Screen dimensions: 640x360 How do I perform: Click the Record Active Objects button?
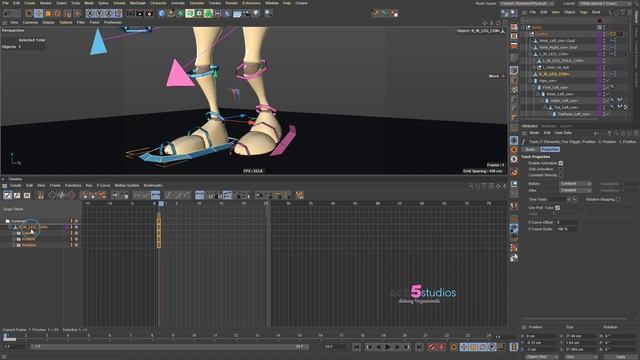432,347
